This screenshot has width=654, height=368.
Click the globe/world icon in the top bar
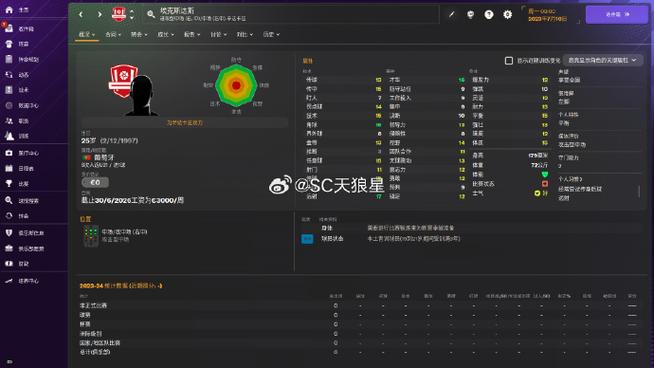[470, 15]
